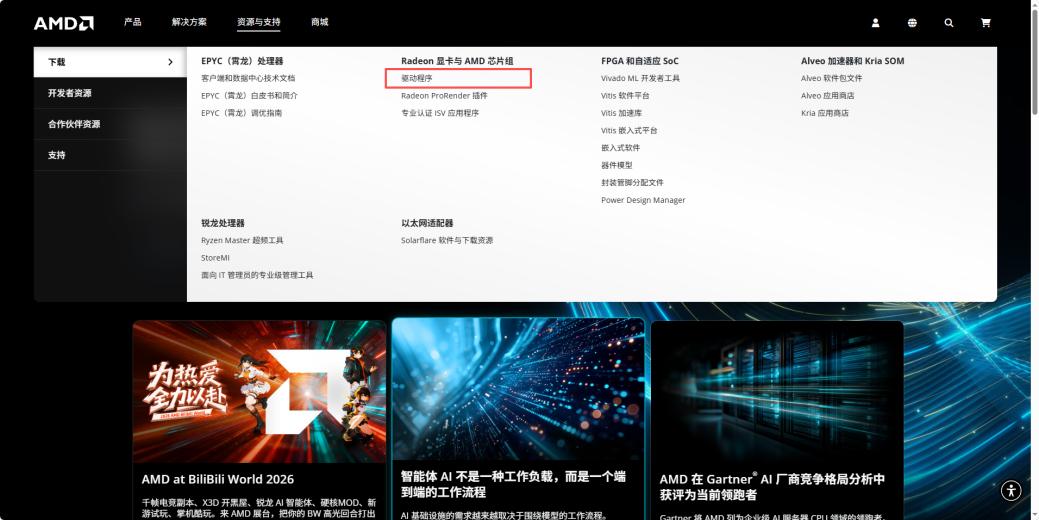
Task: Open 面向 IT 管理员的专业级管理工具 link
Action: coord(258,275)
